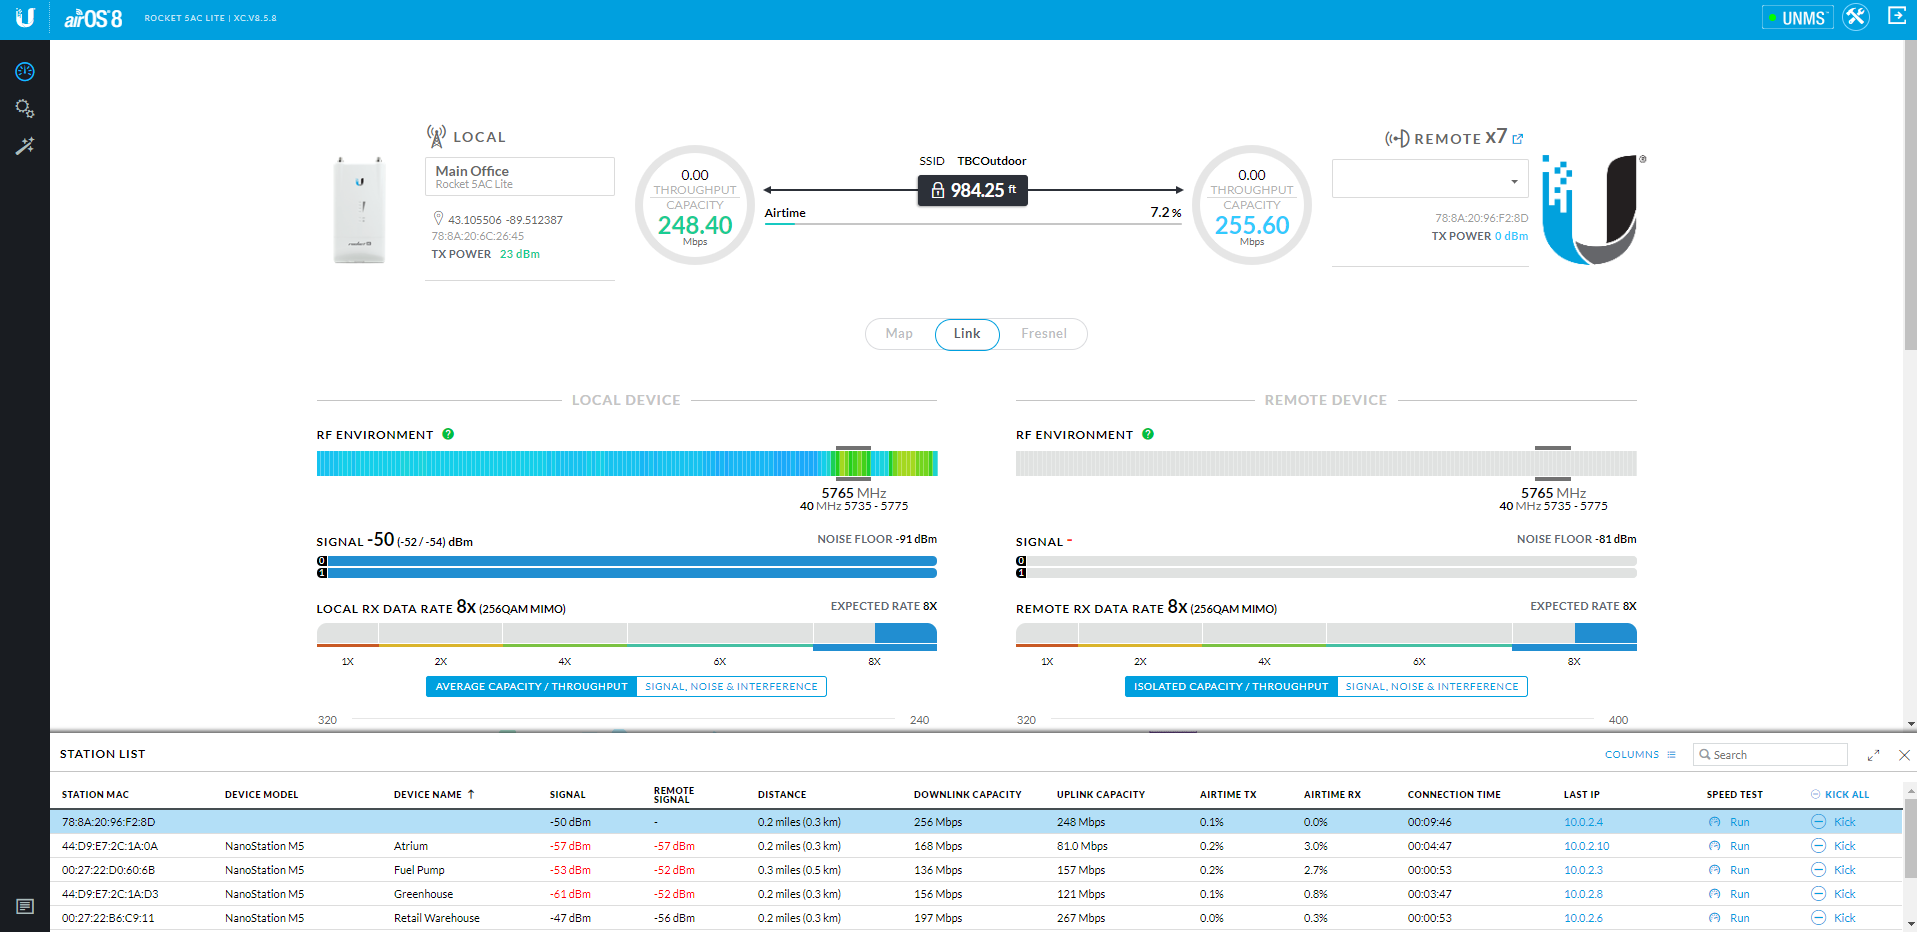Image resolution: width=1917 pixels, height=932 pixels.
Task: Select Isolated Capacity / Throughput for remote
Action: 1230,687
